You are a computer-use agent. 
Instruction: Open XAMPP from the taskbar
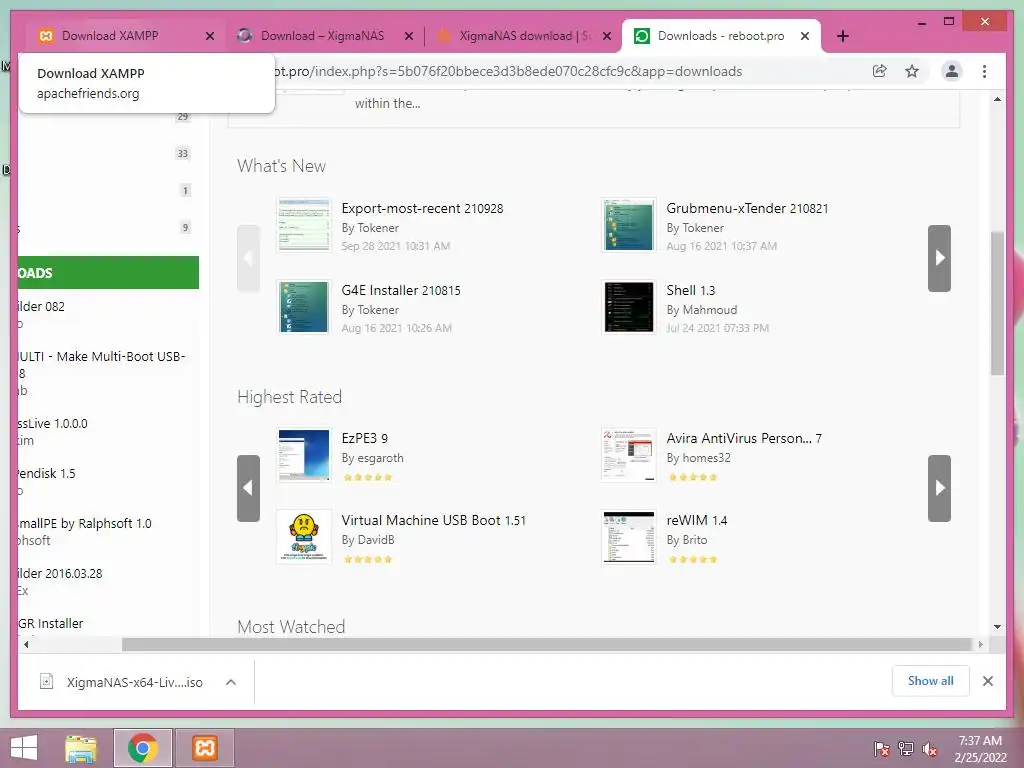tap(204, 748)
